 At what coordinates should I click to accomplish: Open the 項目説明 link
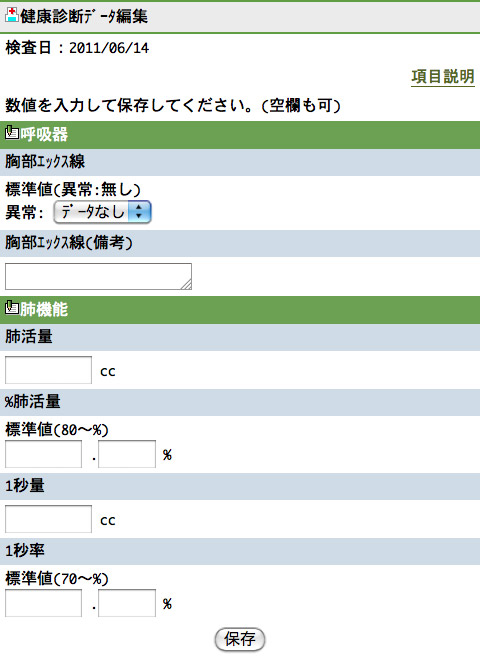[443, 77]
